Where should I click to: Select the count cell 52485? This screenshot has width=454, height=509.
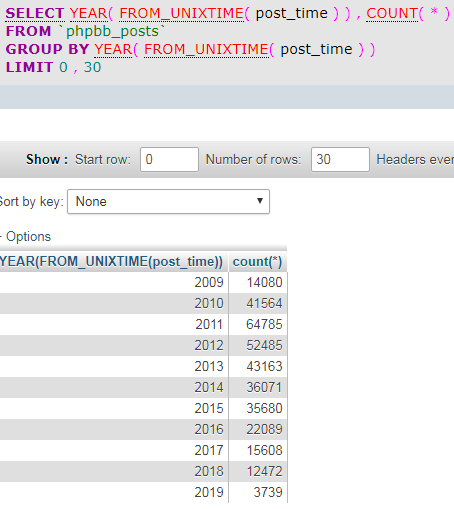click(x=264, y=345)
